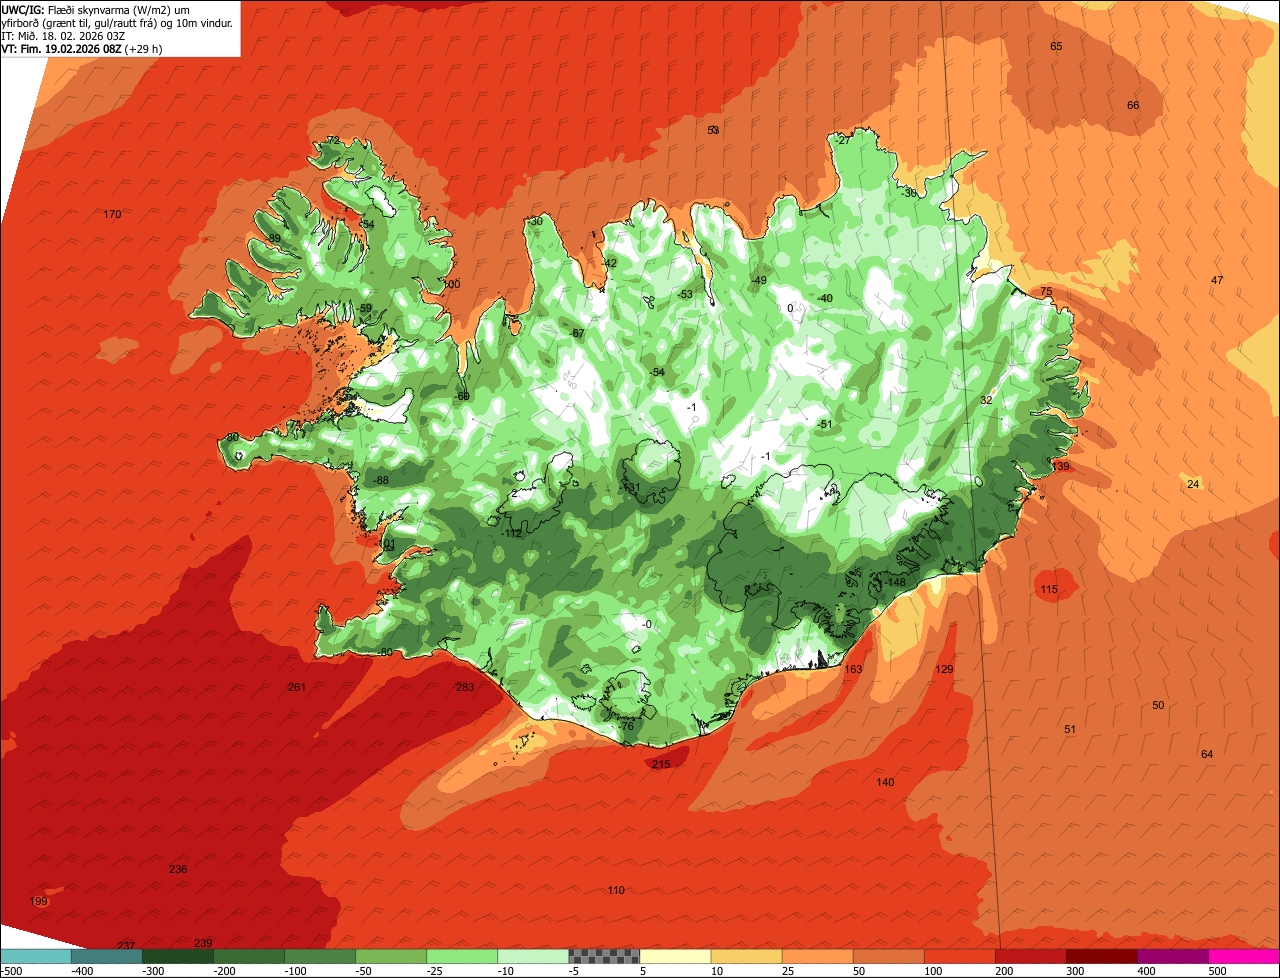Click the green legend swatch labeled -50
The height and width of the screenshot is (978, 1280).
pyautogui.click(x=391, y=956)
